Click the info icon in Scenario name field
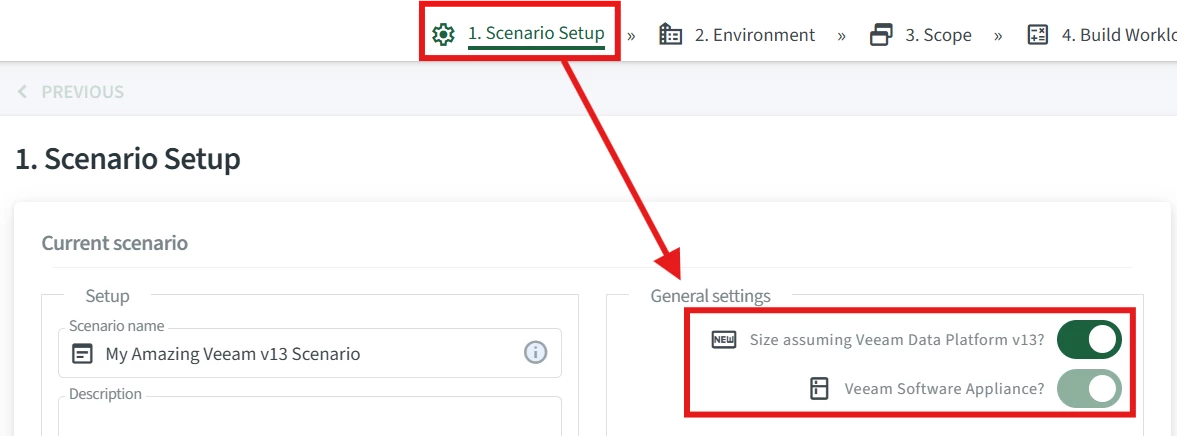 click(535, 352)
